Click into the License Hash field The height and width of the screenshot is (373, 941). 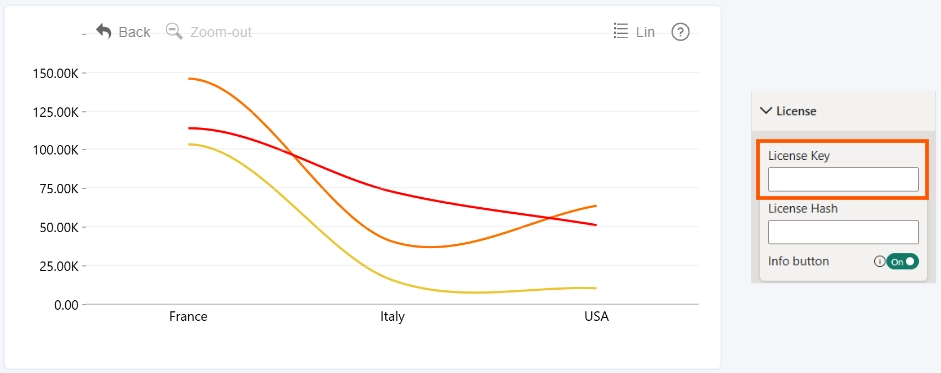pyautogui.click(x=843, y=232)
